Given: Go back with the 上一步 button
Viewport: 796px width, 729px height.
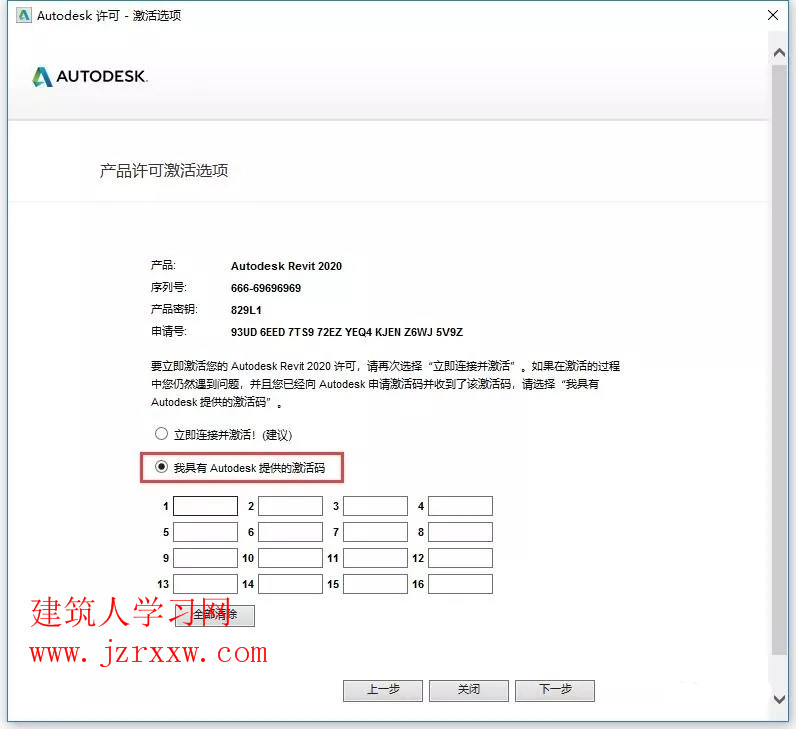Looking at the screenshot, I should 383,690.
